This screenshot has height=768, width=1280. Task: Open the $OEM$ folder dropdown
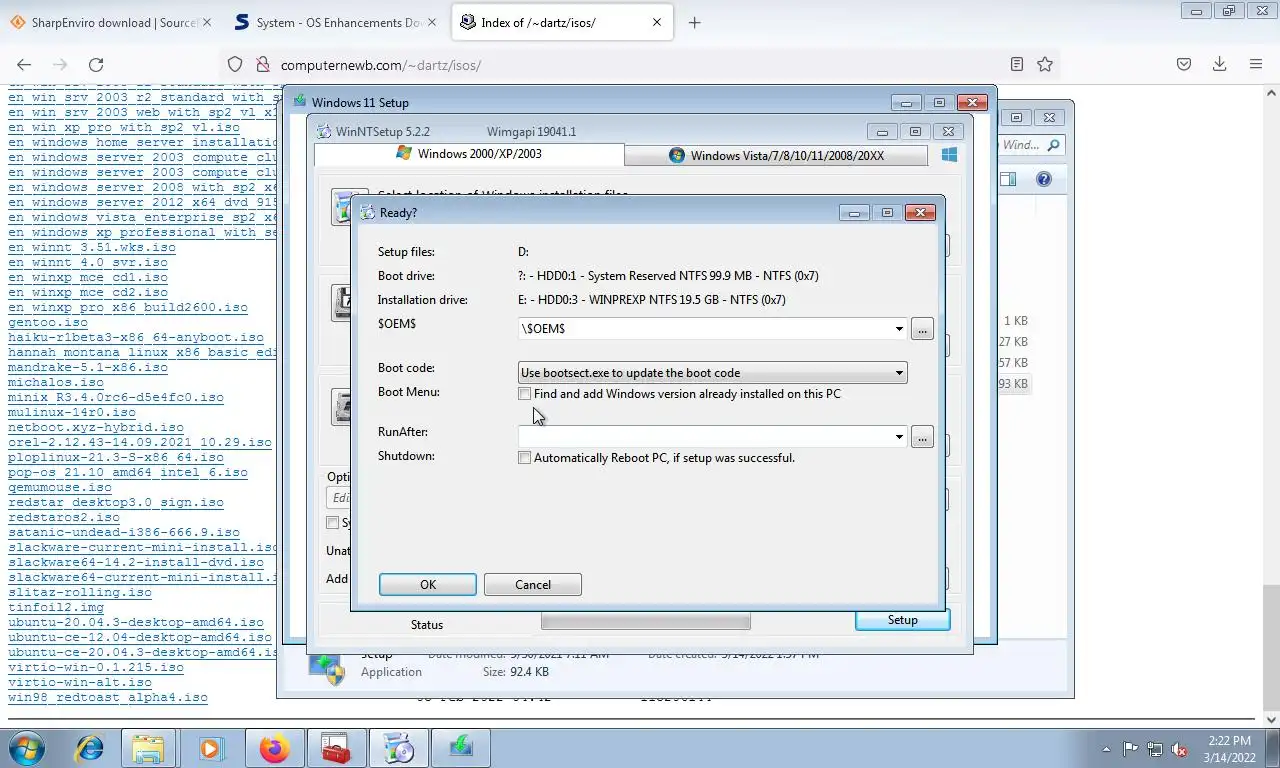click(899, 329)
